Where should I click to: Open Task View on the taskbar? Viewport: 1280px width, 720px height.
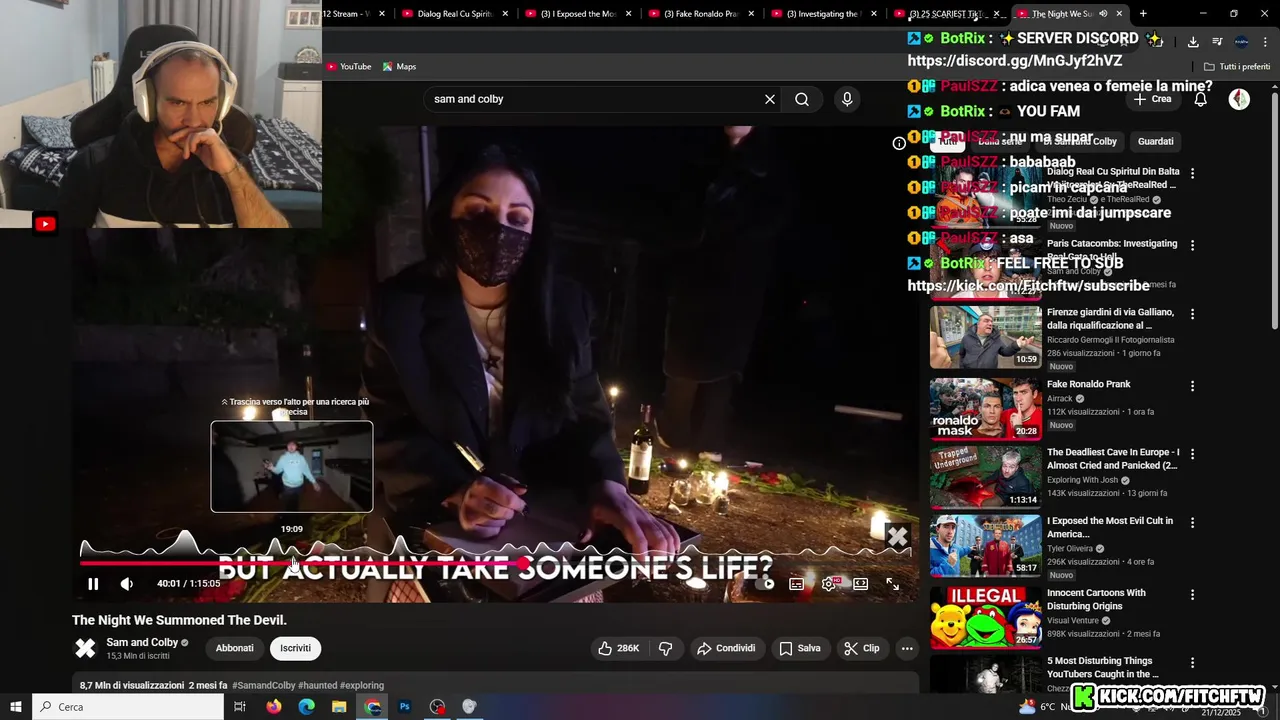240,707
